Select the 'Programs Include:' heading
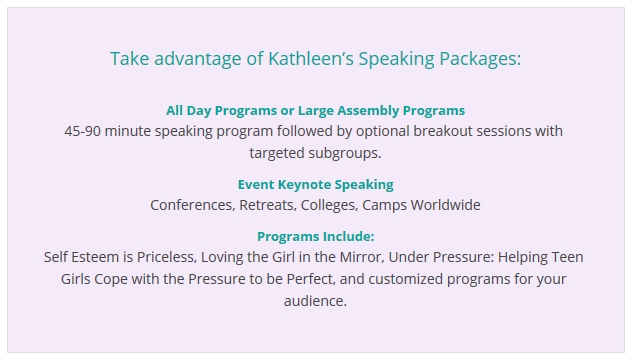This screenshot has width=632, height=361. pos(316,237)
